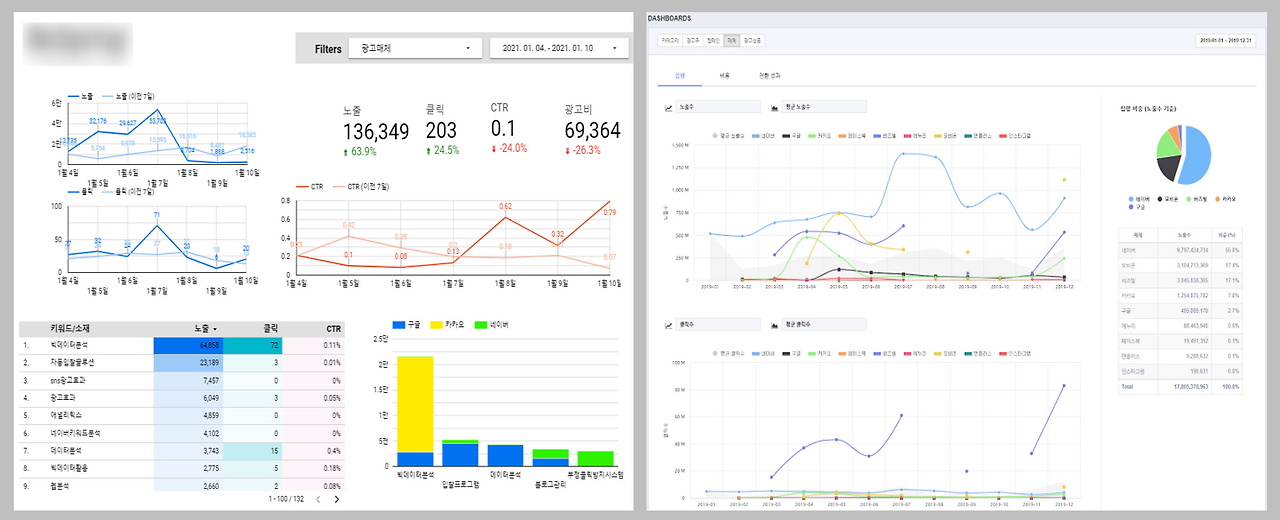
Task: Toggle 구글 blue legend in bar chart
Action: click(x=407, y=324)
